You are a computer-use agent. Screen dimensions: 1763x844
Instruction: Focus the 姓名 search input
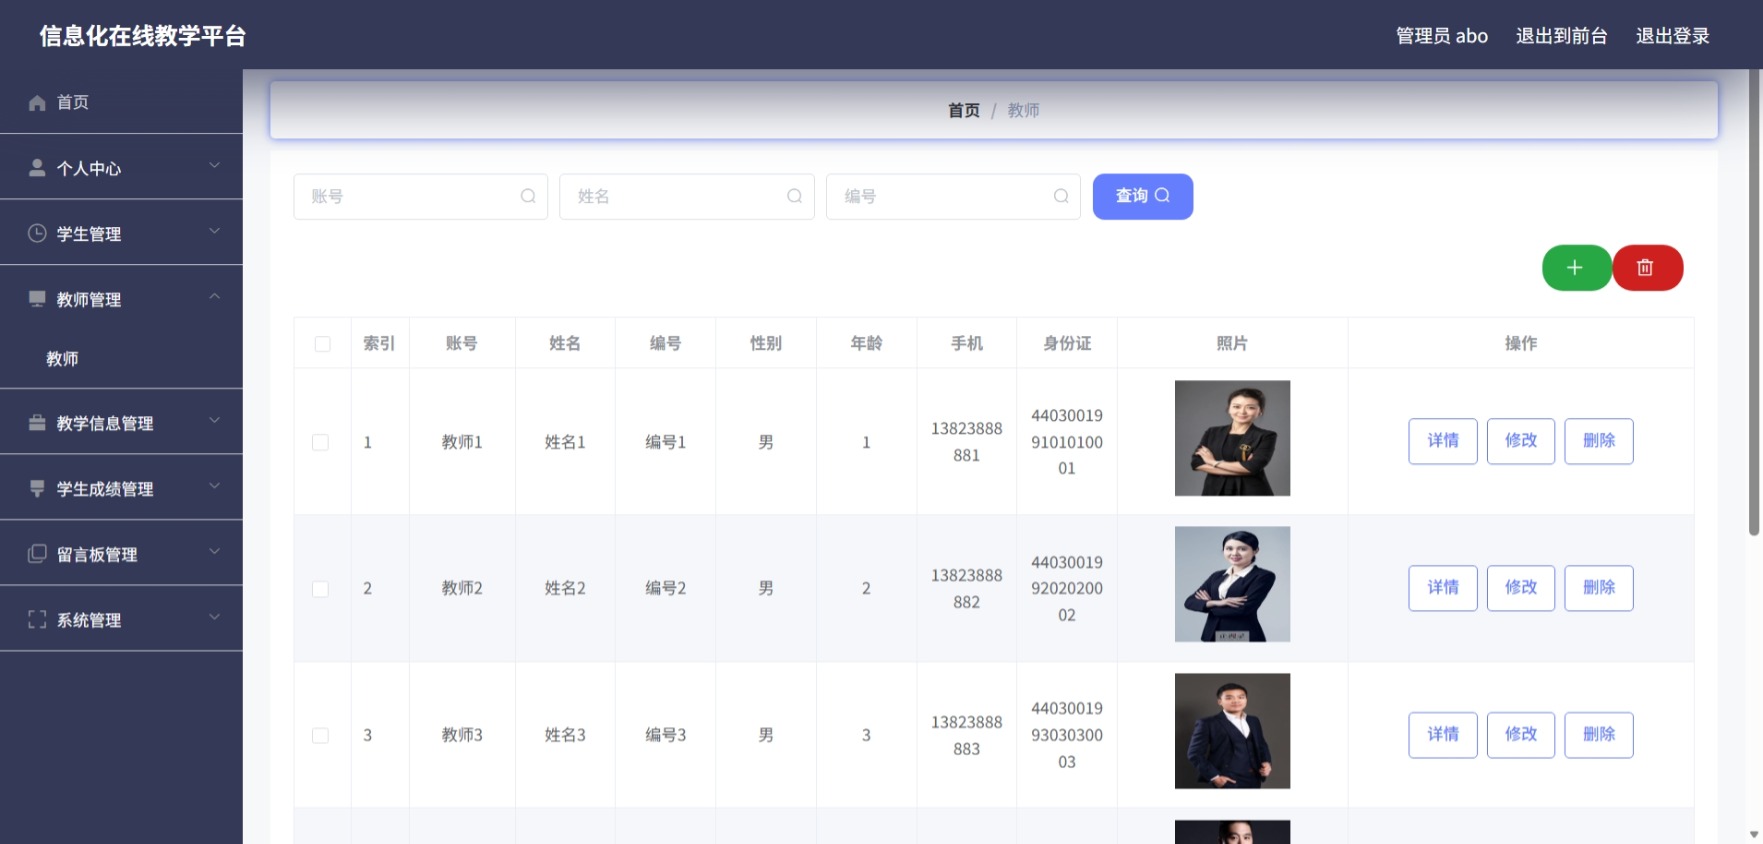point(687,196)
